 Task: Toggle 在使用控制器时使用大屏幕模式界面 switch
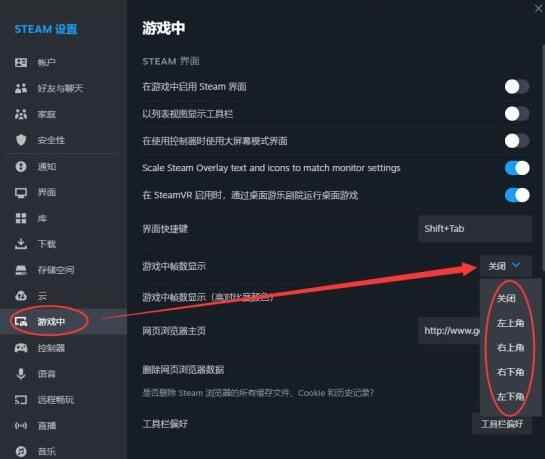pos(517,141)
